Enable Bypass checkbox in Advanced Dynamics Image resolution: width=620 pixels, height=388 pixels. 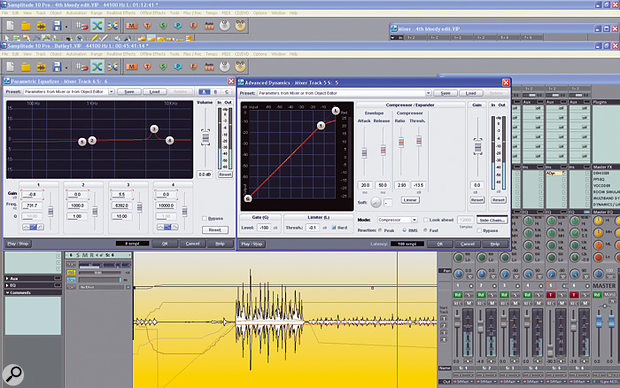[479, 230]
